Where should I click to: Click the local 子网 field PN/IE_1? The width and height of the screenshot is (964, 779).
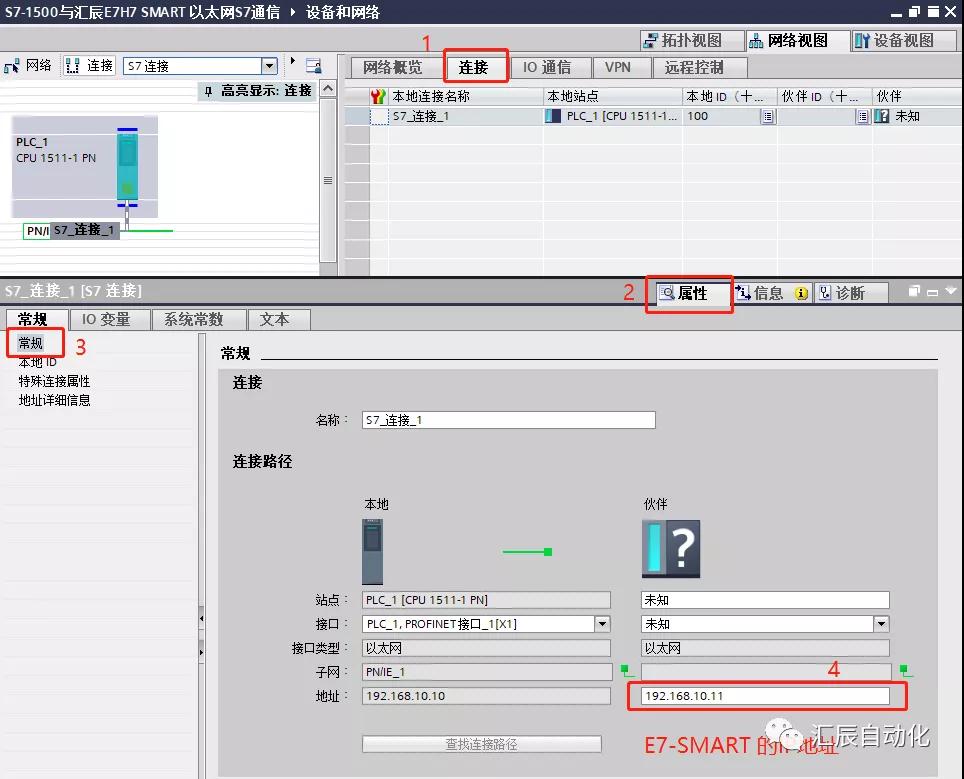point(486,672)
